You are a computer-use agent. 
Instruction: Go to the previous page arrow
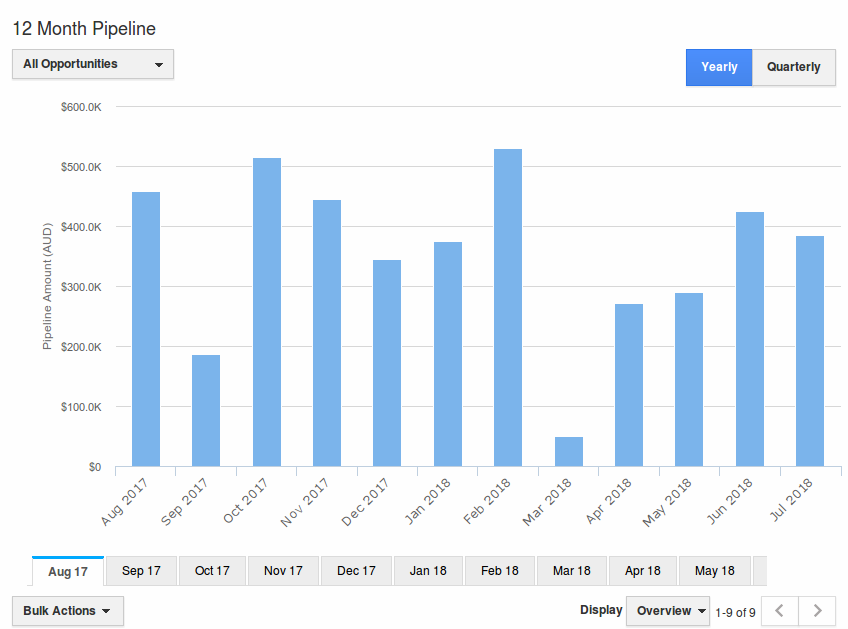pos(780,611)
